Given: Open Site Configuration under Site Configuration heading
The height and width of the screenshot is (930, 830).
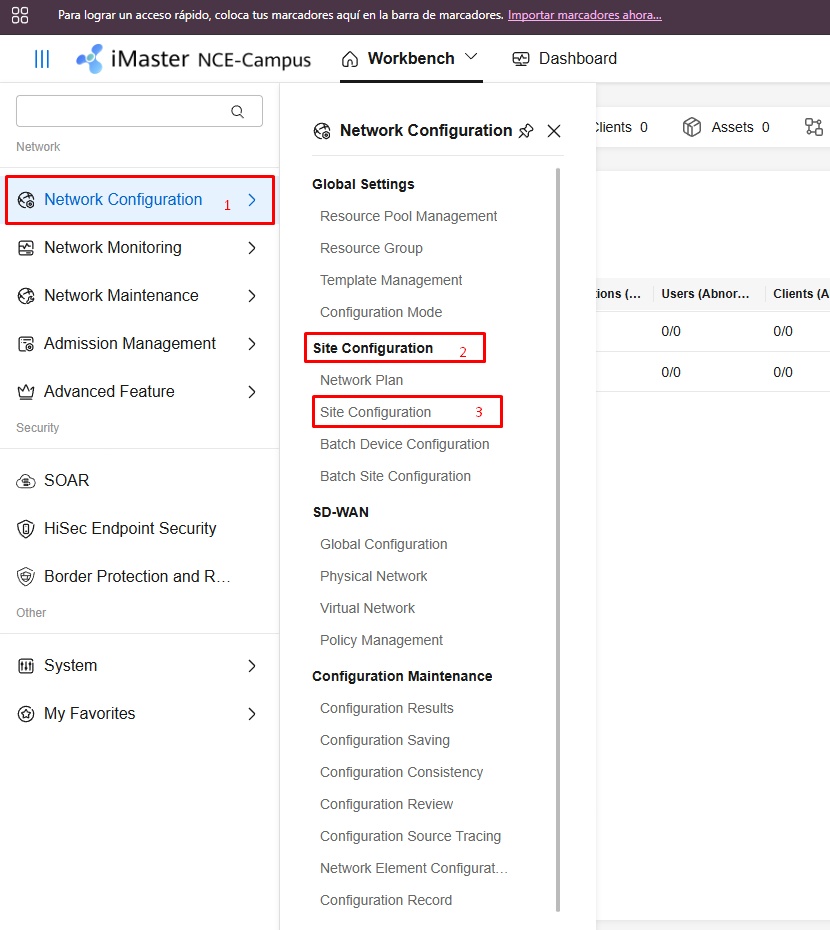Looking at the screenshot, I should click(x=376, y=412).
